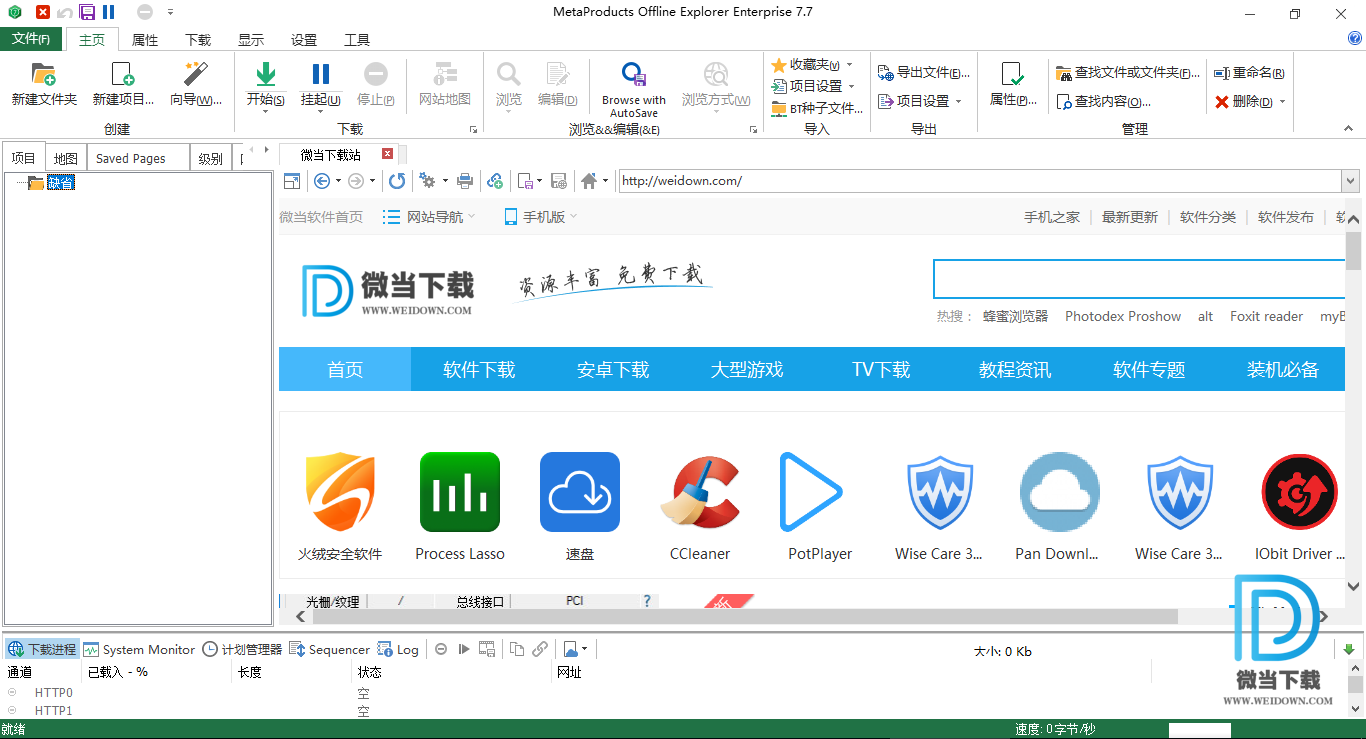1366x739 pixels.
Task: Click 最新更新 link at the page top
Action: [x=1130, y=217]
